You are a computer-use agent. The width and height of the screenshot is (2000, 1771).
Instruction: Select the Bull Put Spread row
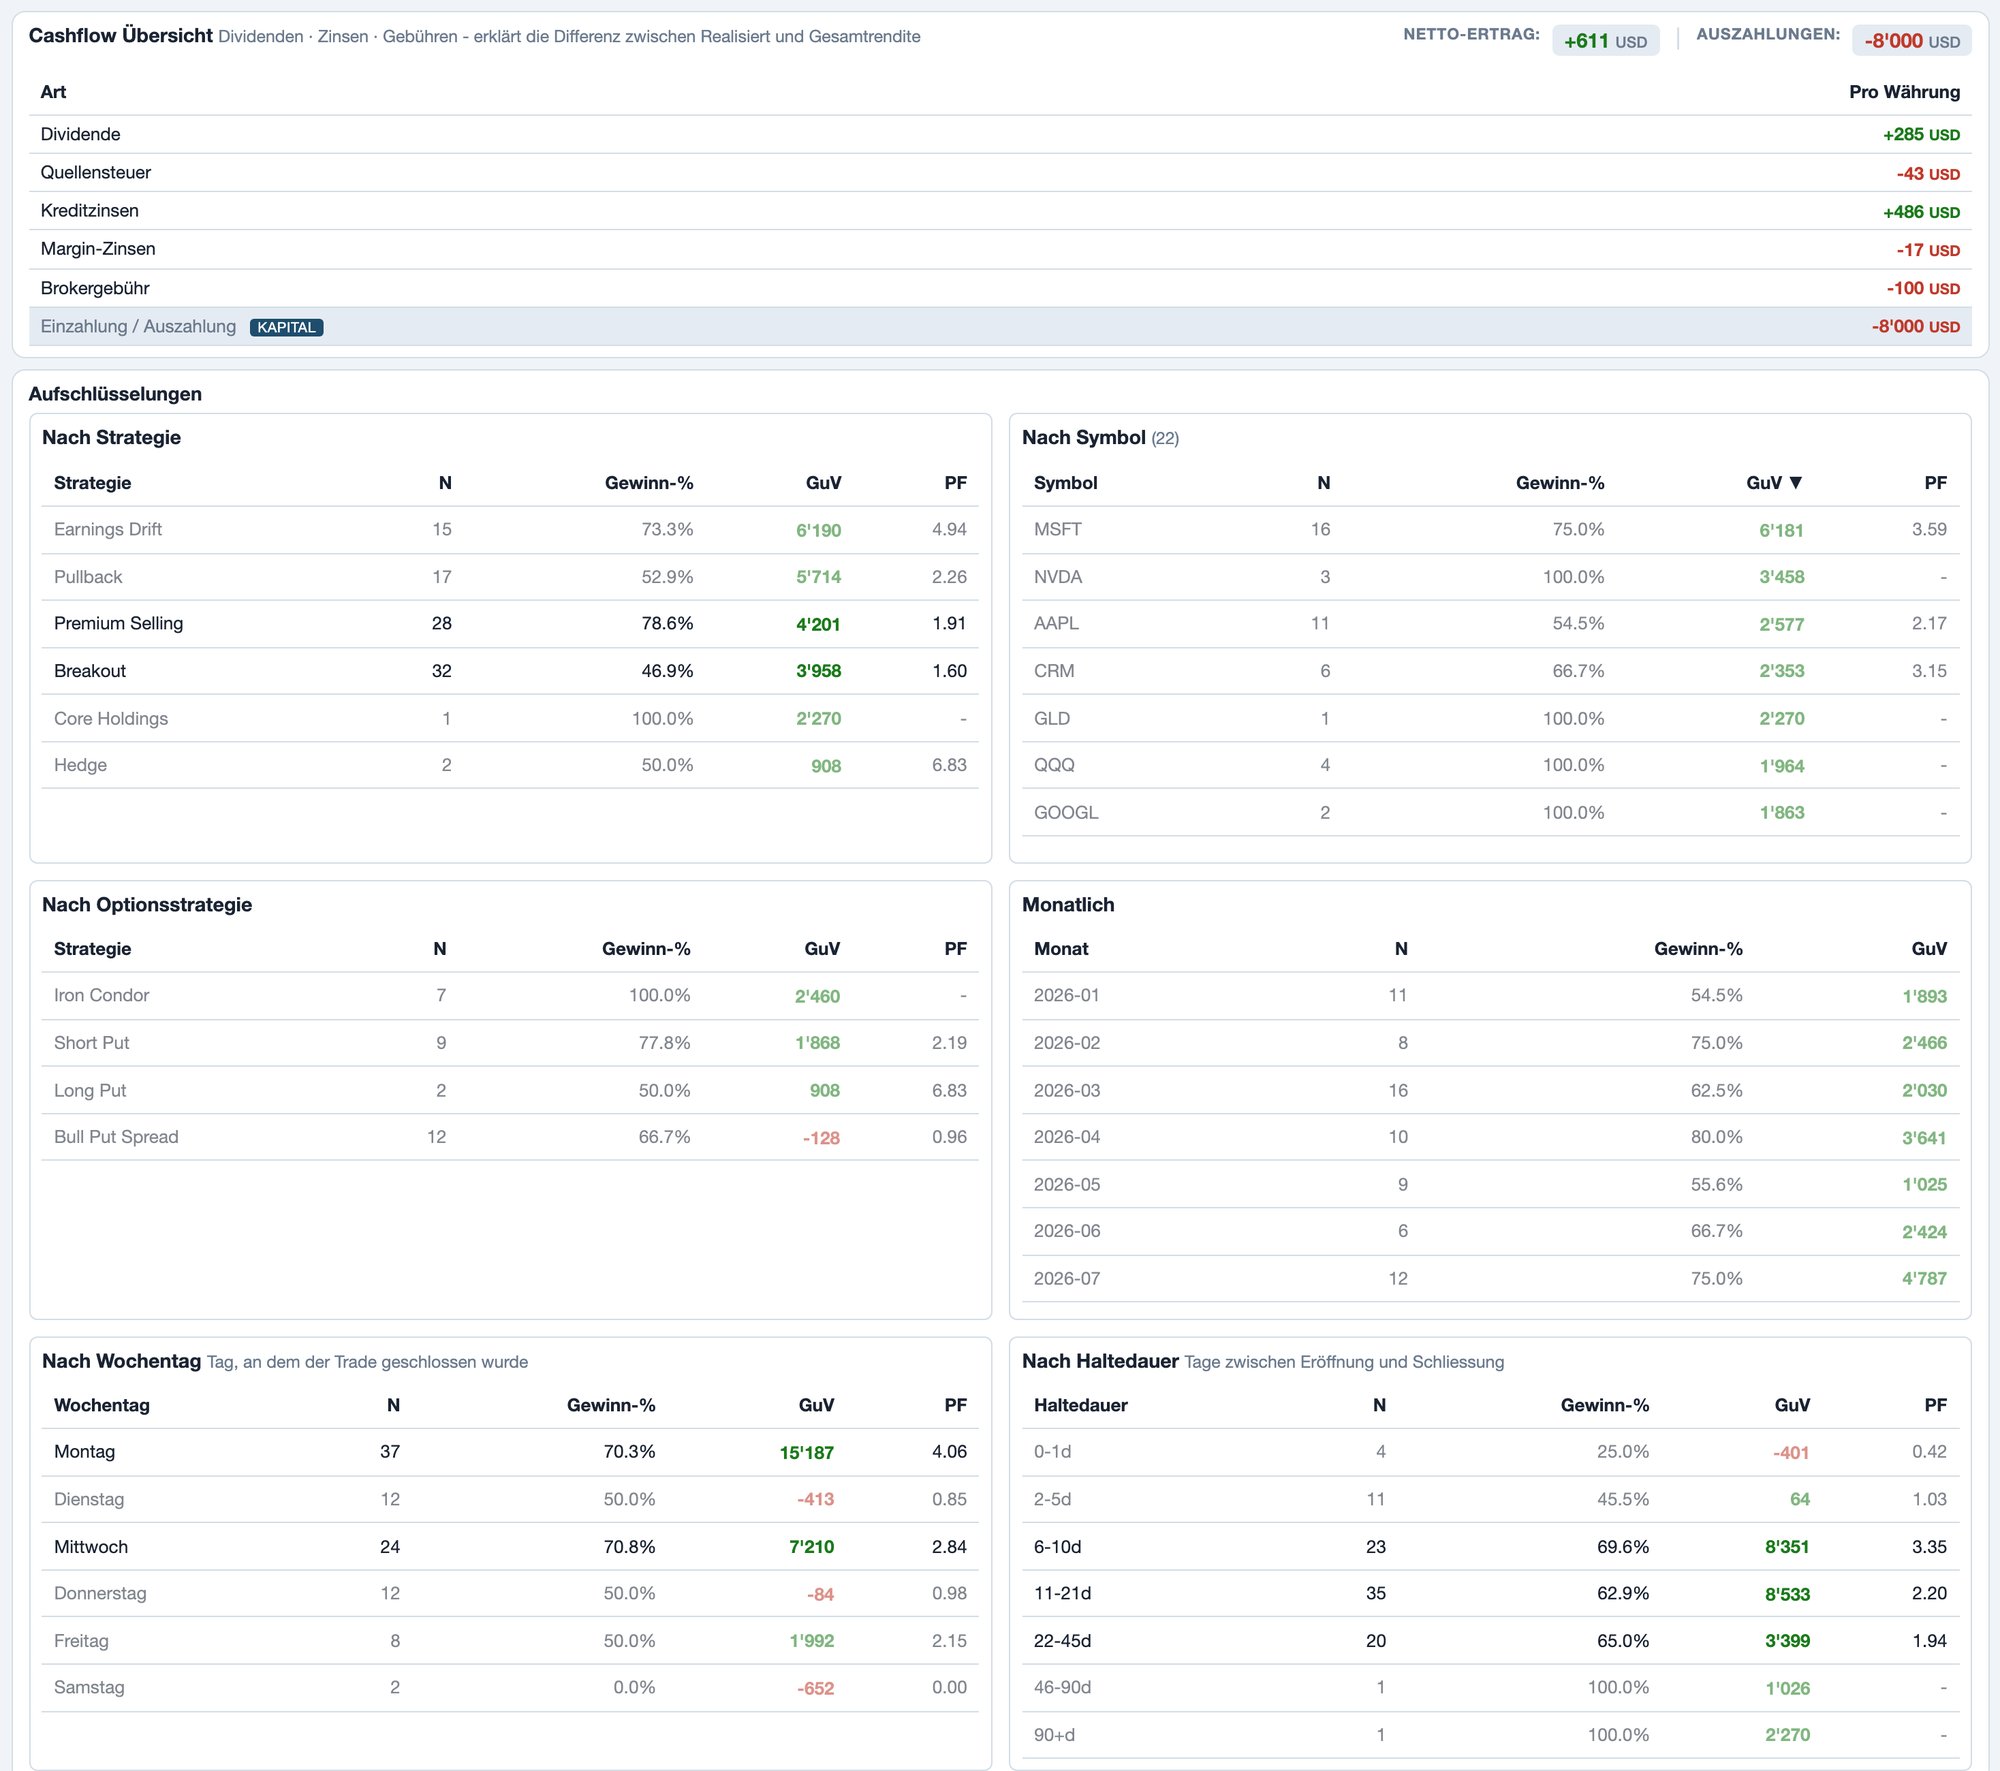click(x=510, y=1137)
